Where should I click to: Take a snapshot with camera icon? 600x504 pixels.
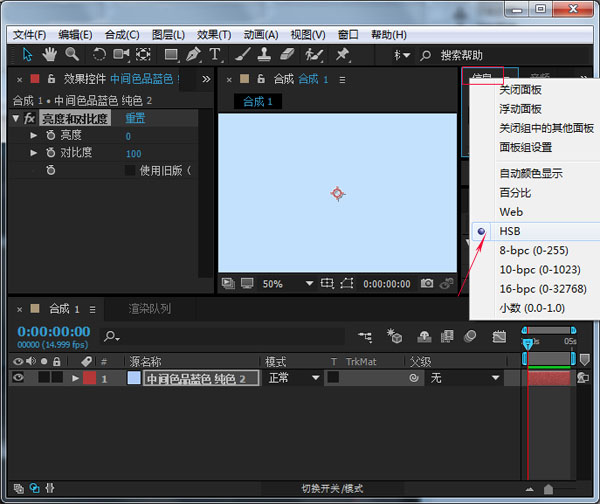pos(427,283)
